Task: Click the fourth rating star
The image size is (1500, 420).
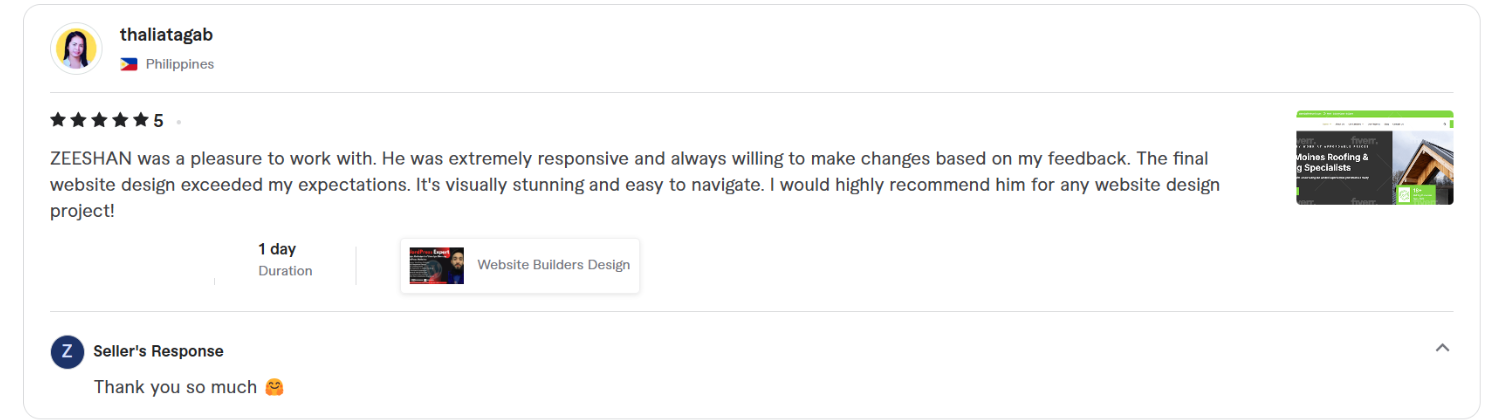Action: (119, 120)
